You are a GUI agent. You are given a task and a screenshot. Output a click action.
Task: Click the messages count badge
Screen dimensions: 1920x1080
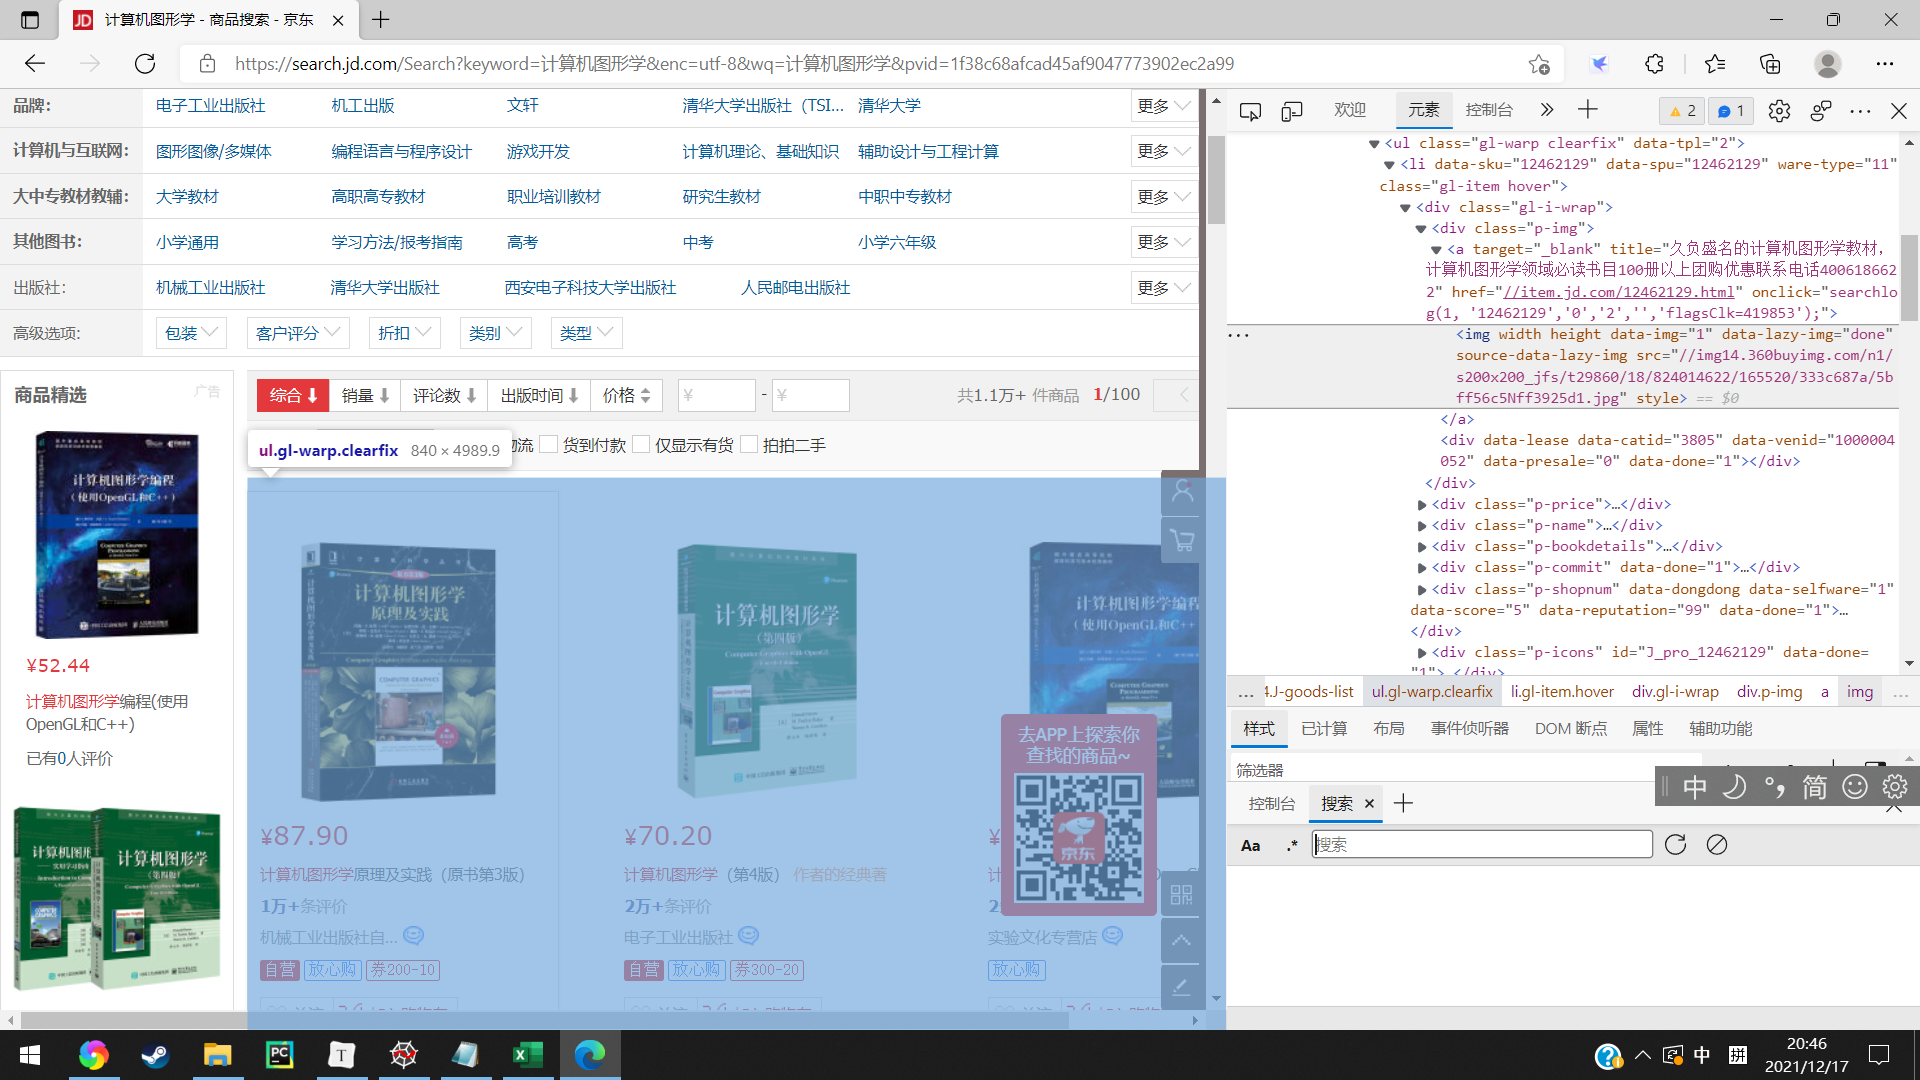(x=1731, y=111)
